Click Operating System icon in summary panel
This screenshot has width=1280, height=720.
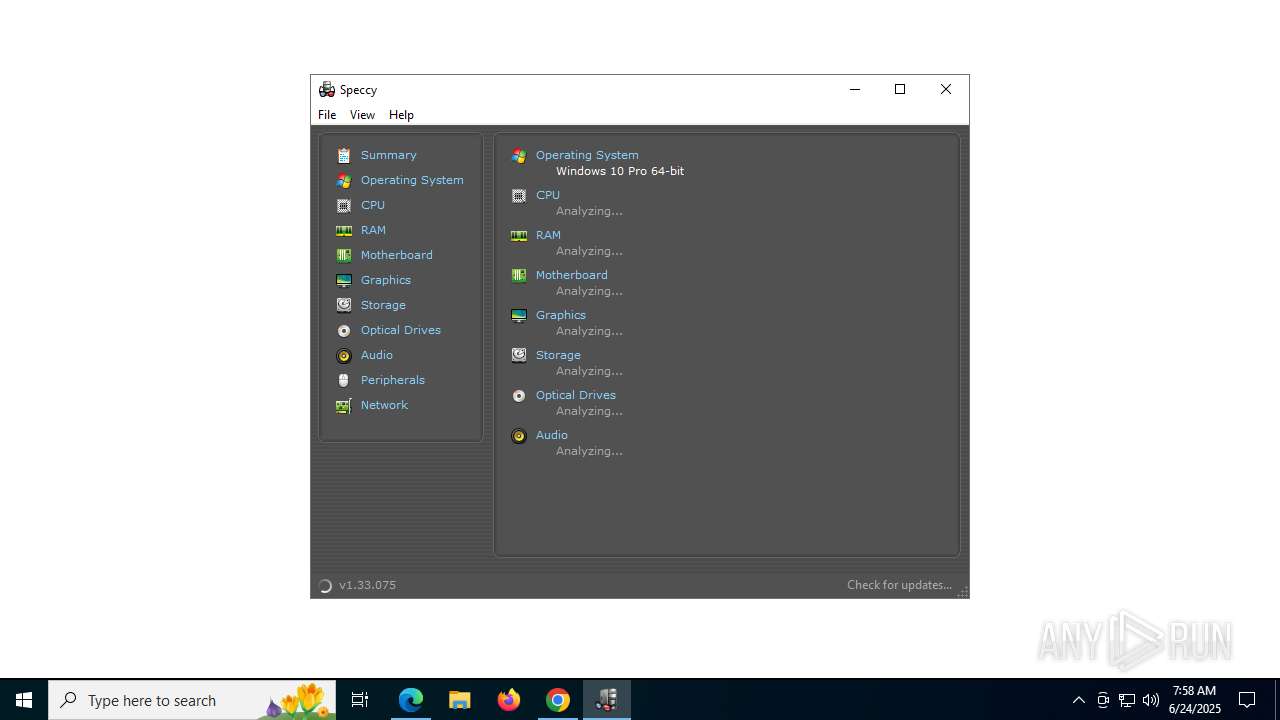click(x=519, y=155)
